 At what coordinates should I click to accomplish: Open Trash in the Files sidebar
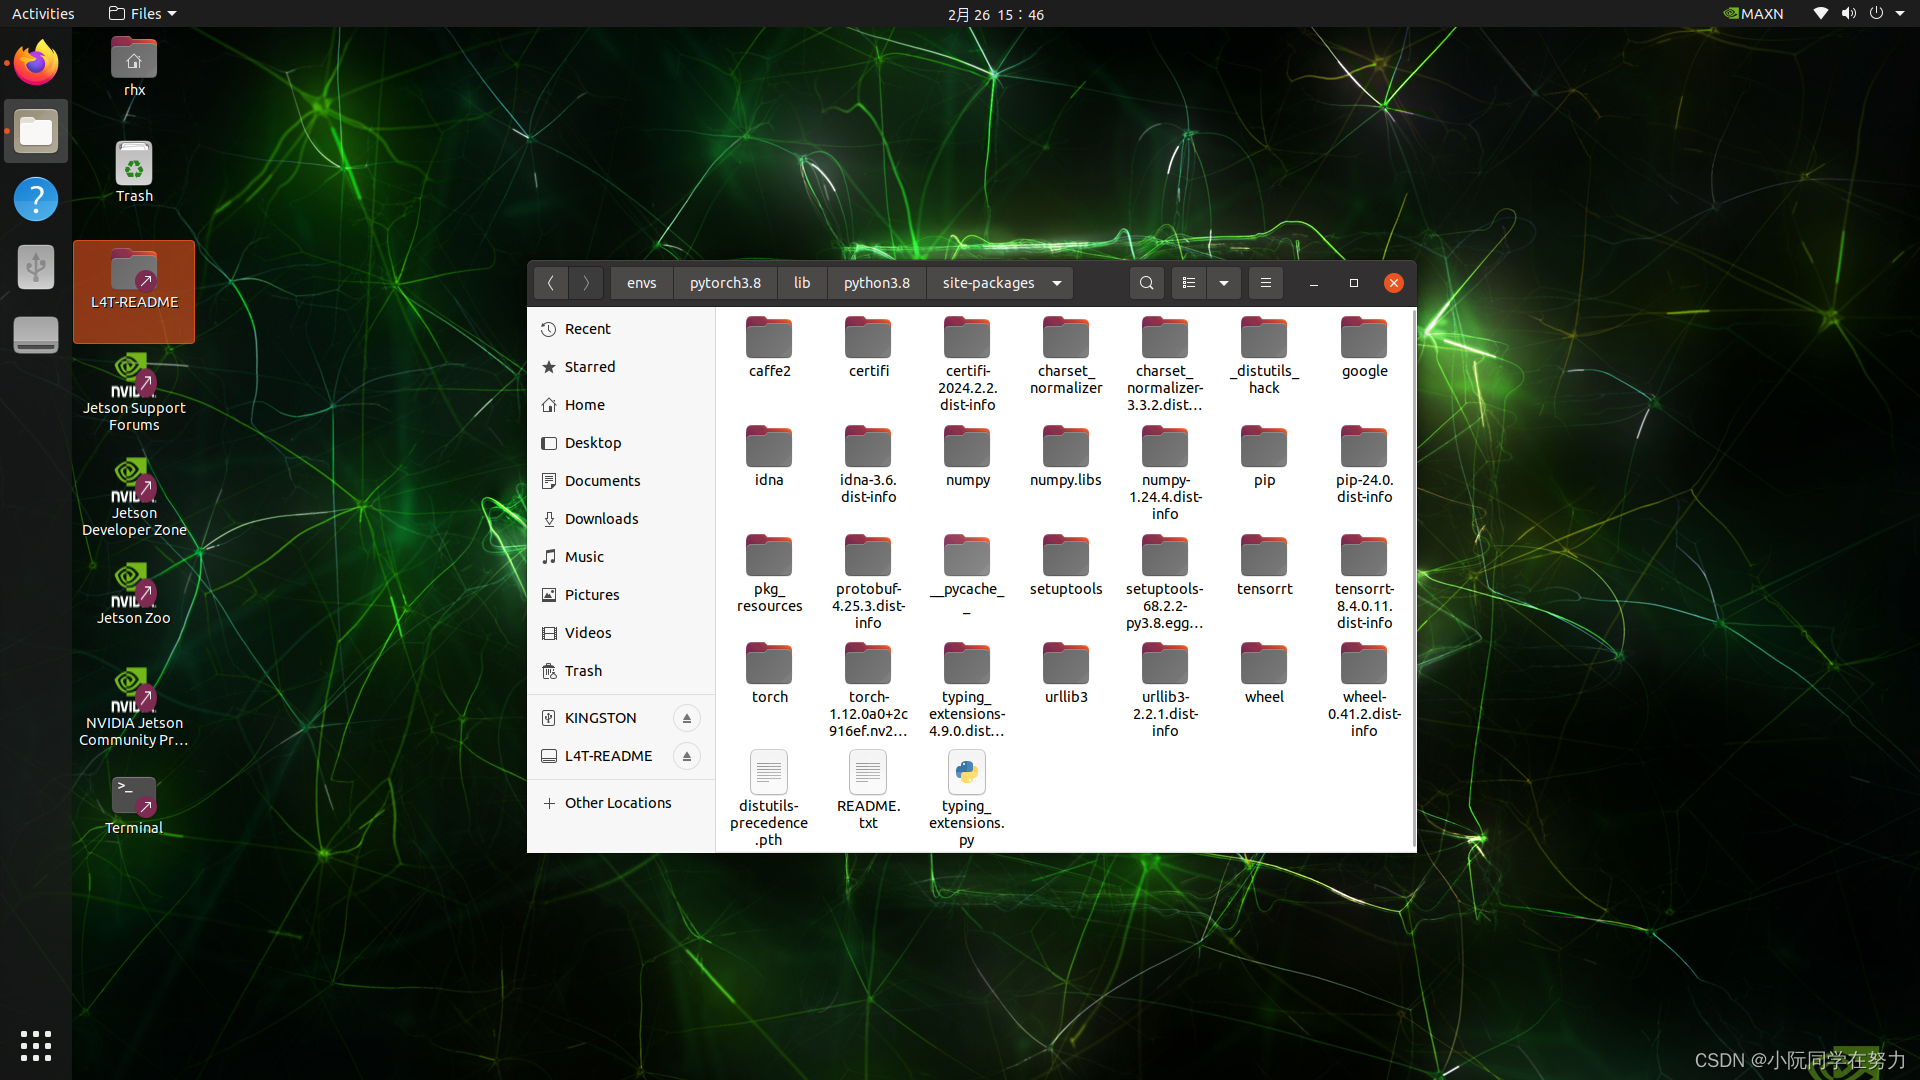tap(621, 671)
